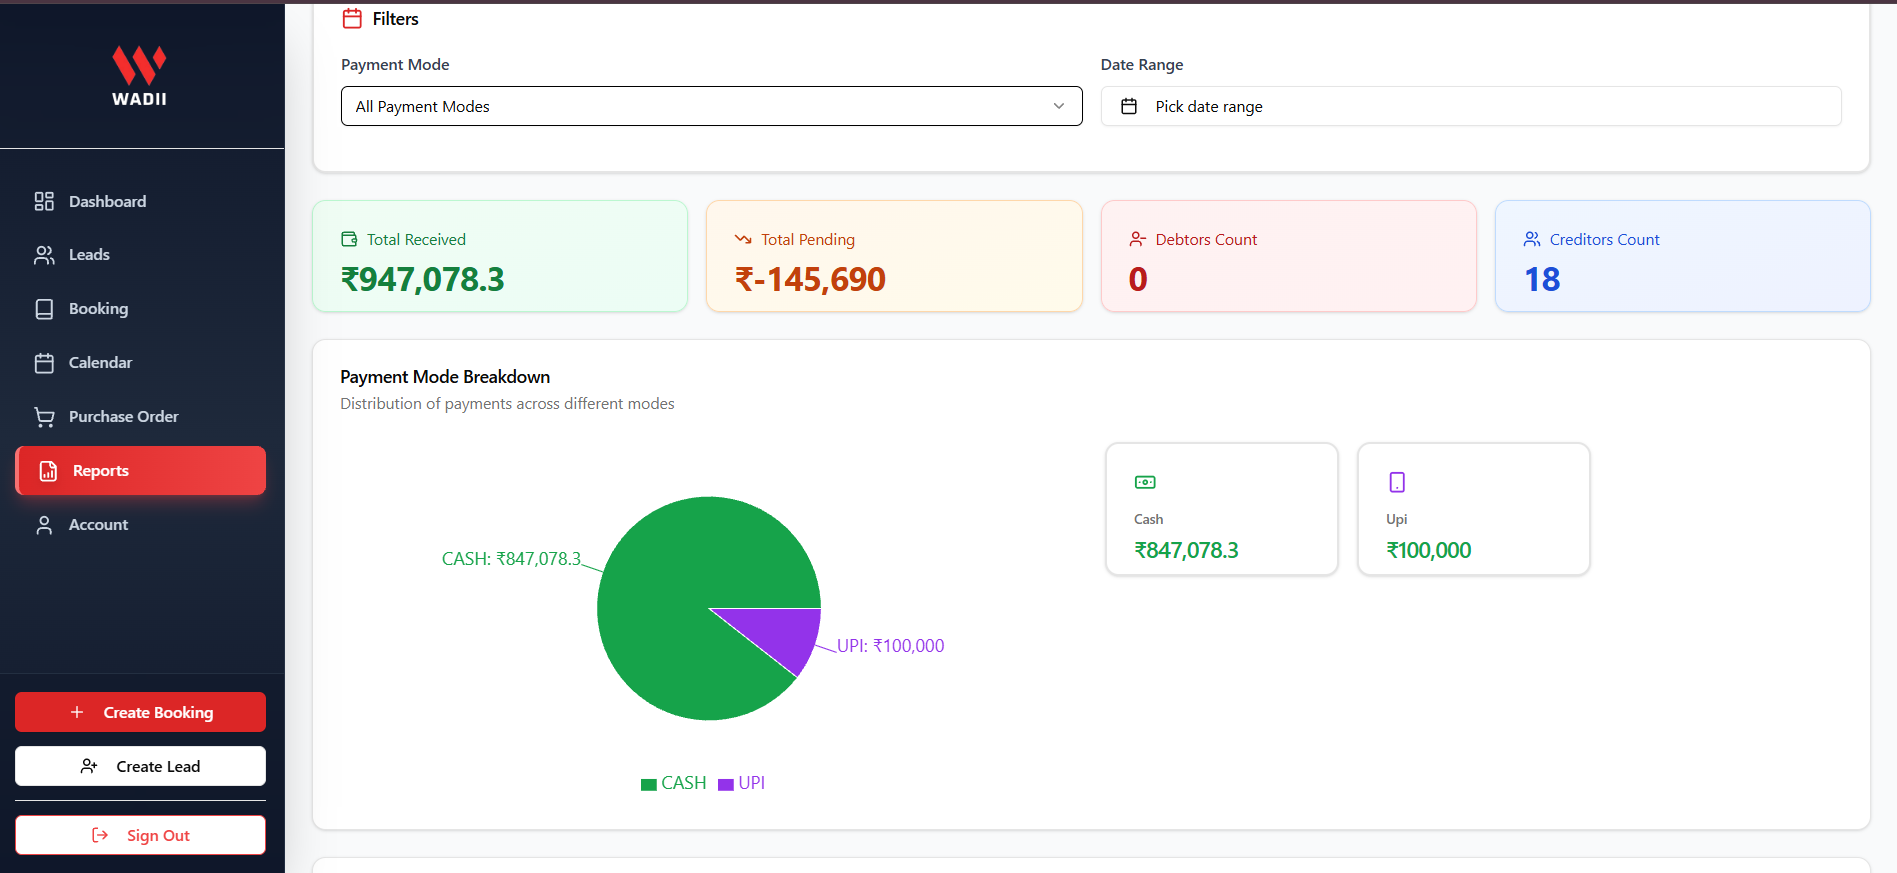
Task: Click the Total Received wallet icon
Action: [x=349, y=239]
